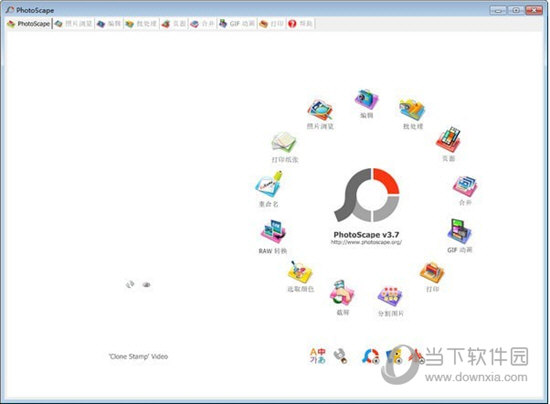Switch to the 照片浏览 tab in the toolbar
Image resolution: width=550 pixels, height=404 pixels.
click(x=73, y=24)
